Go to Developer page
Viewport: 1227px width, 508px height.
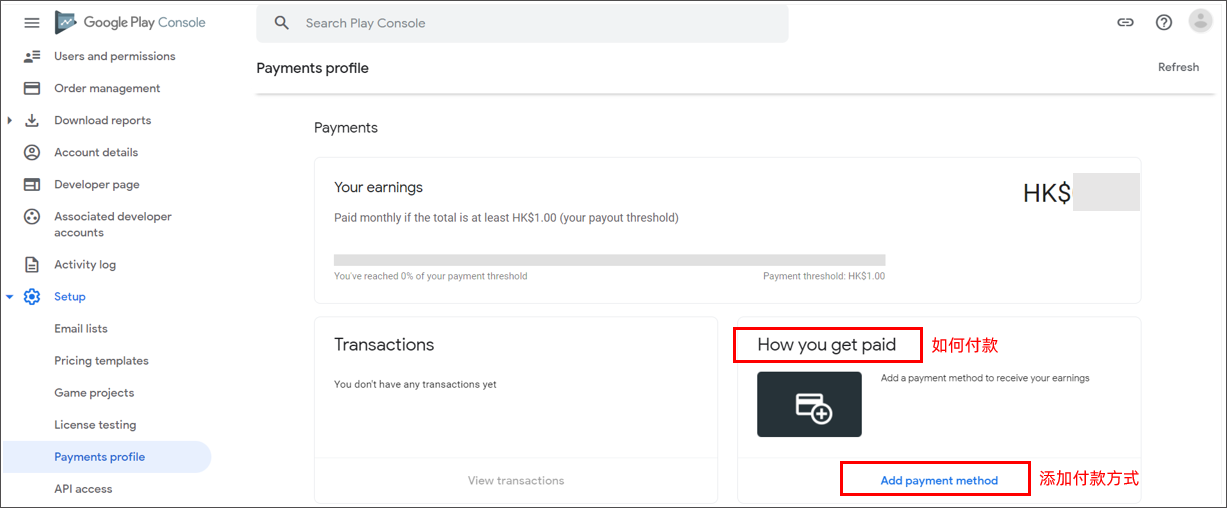pos(97,184)
